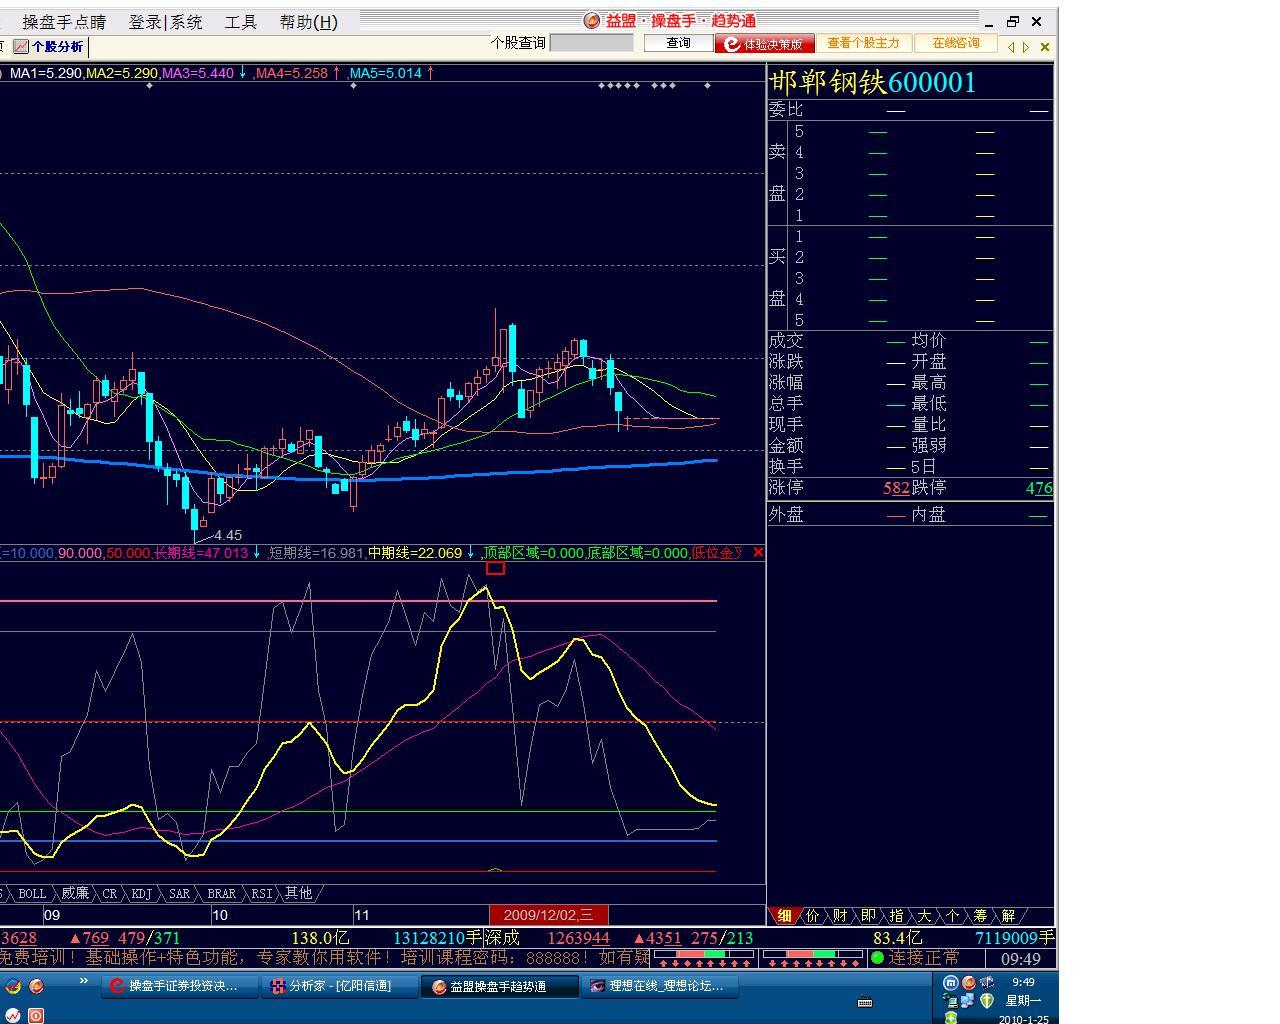This screenshot has height=1024, width=1280.
Task: Click the second red-green market strength bar
Action: click(812, 957)
